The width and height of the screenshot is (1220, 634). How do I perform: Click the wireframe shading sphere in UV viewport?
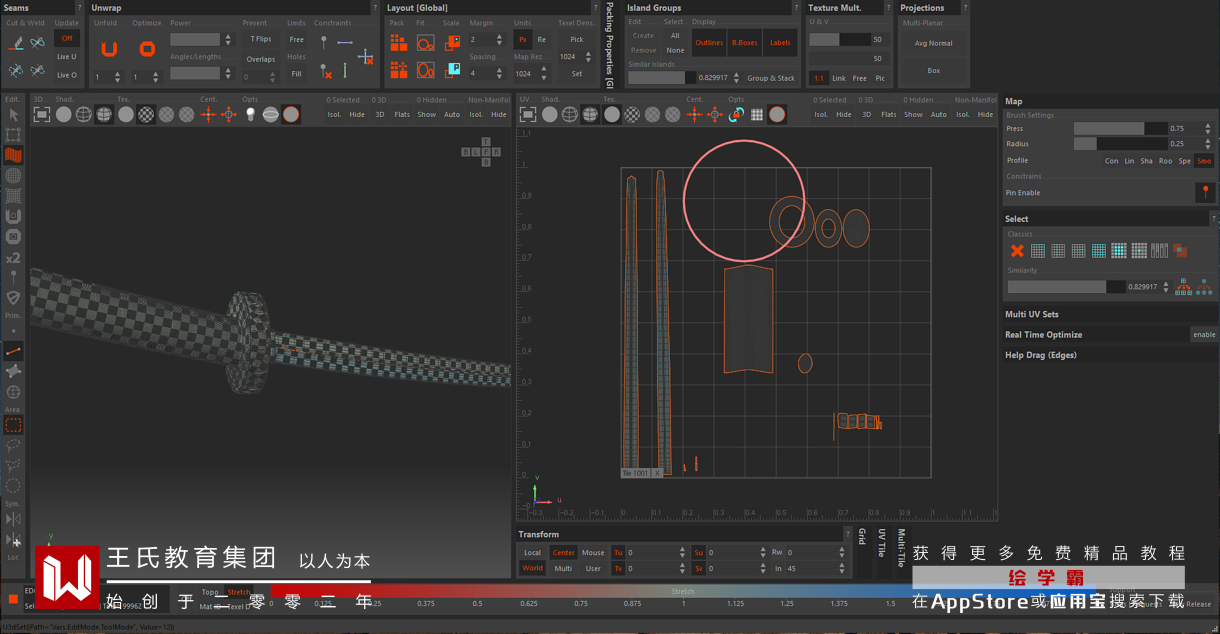coord(569,115)
